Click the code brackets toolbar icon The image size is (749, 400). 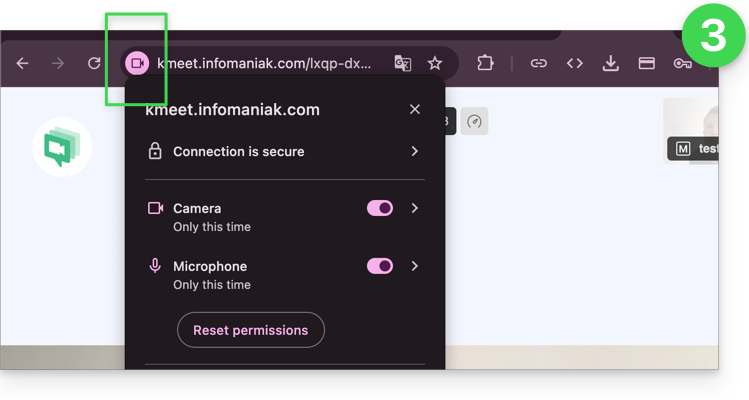[x=574, y=63]
